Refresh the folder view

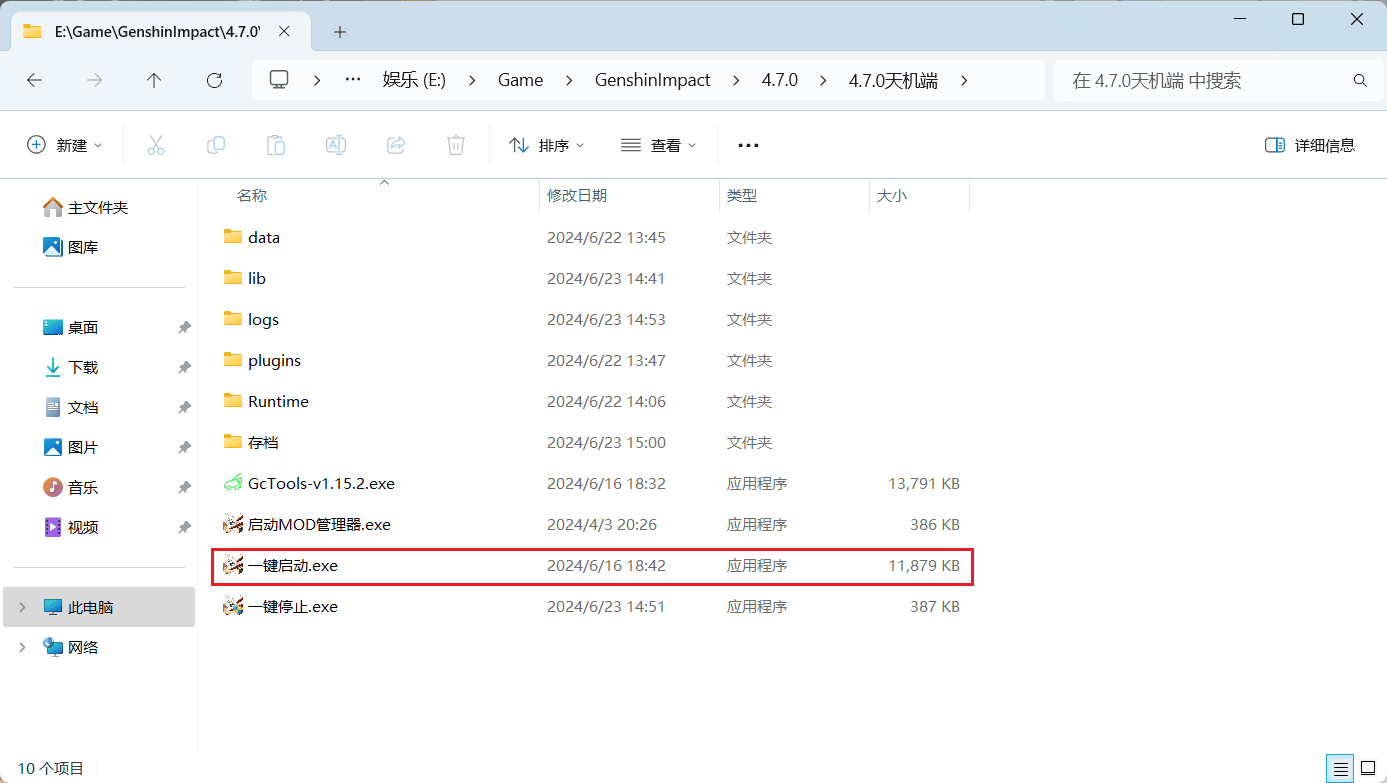coord(214,80)
